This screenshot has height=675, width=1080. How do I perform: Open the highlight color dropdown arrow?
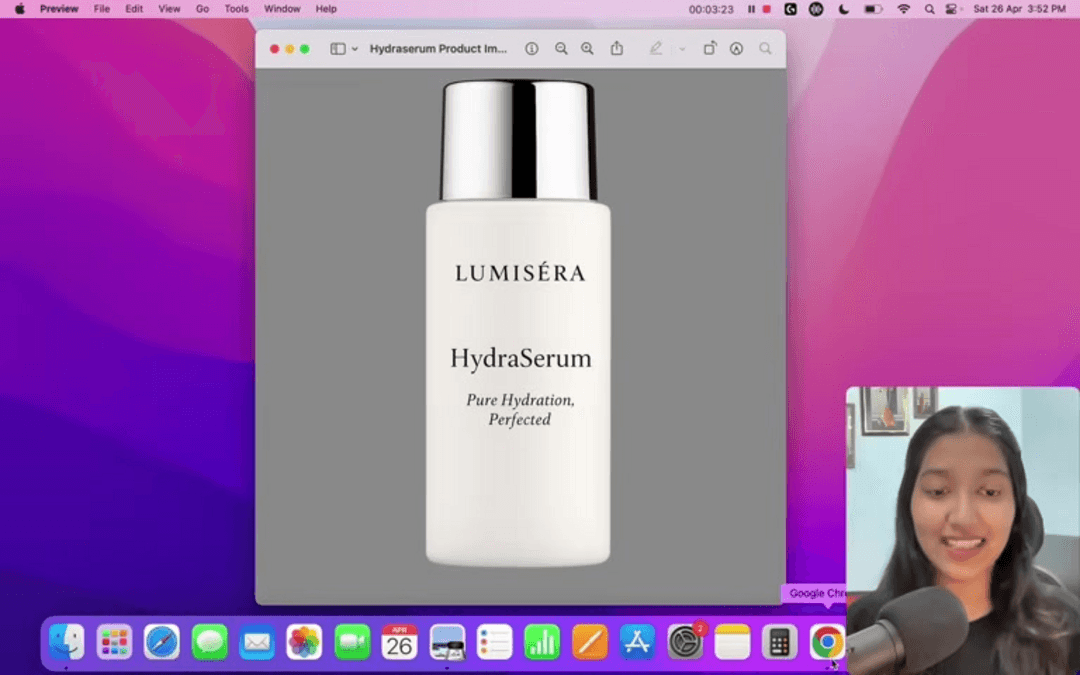click(682, 49)
